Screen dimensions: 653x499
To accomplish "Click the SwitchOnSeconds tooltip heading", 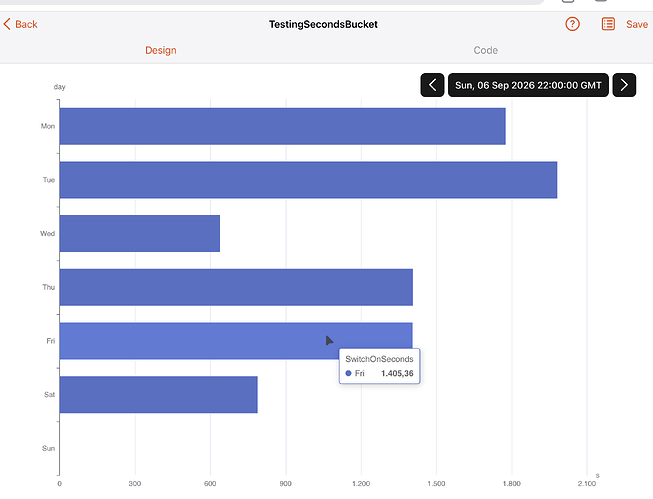I will coord(379,359).
